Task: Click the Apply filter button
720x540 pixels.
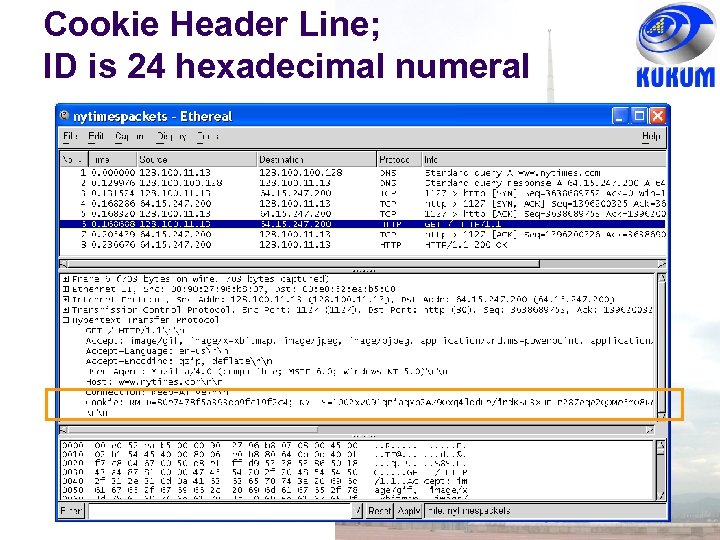Action: 409,511
